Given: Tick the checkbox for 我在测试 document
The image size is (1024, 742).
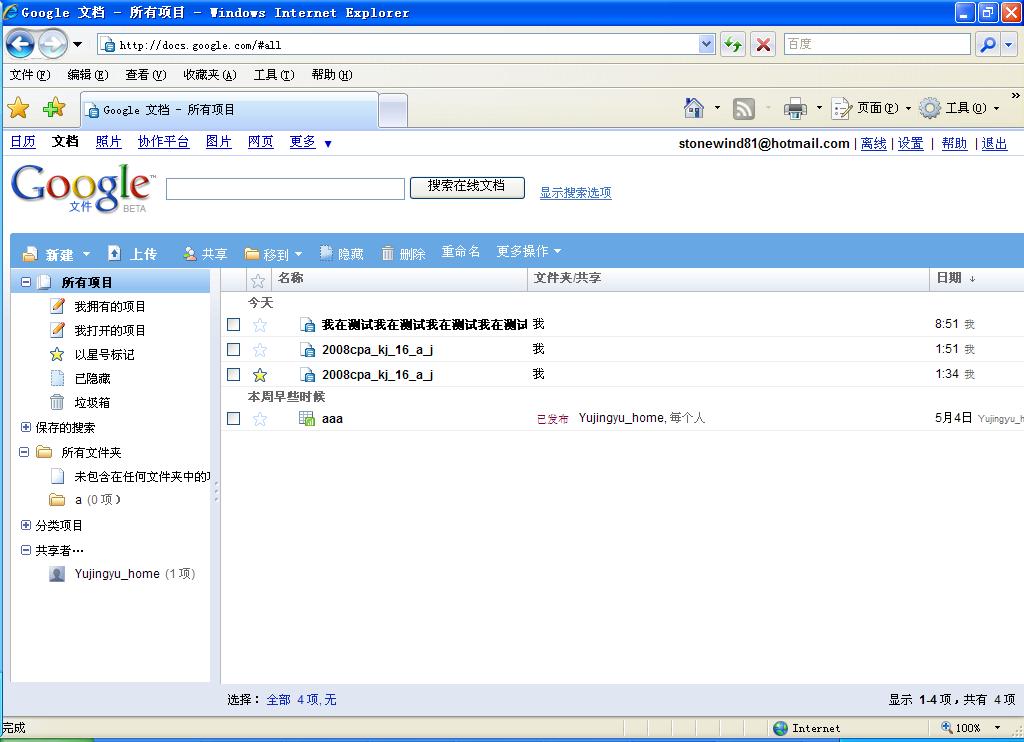Looking at the screenshot, I should (x=233, y=325).
